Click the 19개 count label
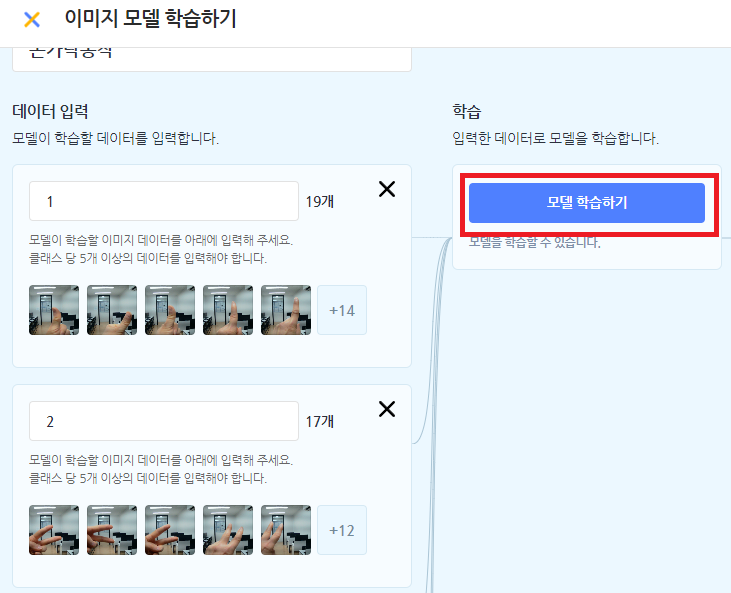Screen dimensions: 731x593 (x=320, y=201)
